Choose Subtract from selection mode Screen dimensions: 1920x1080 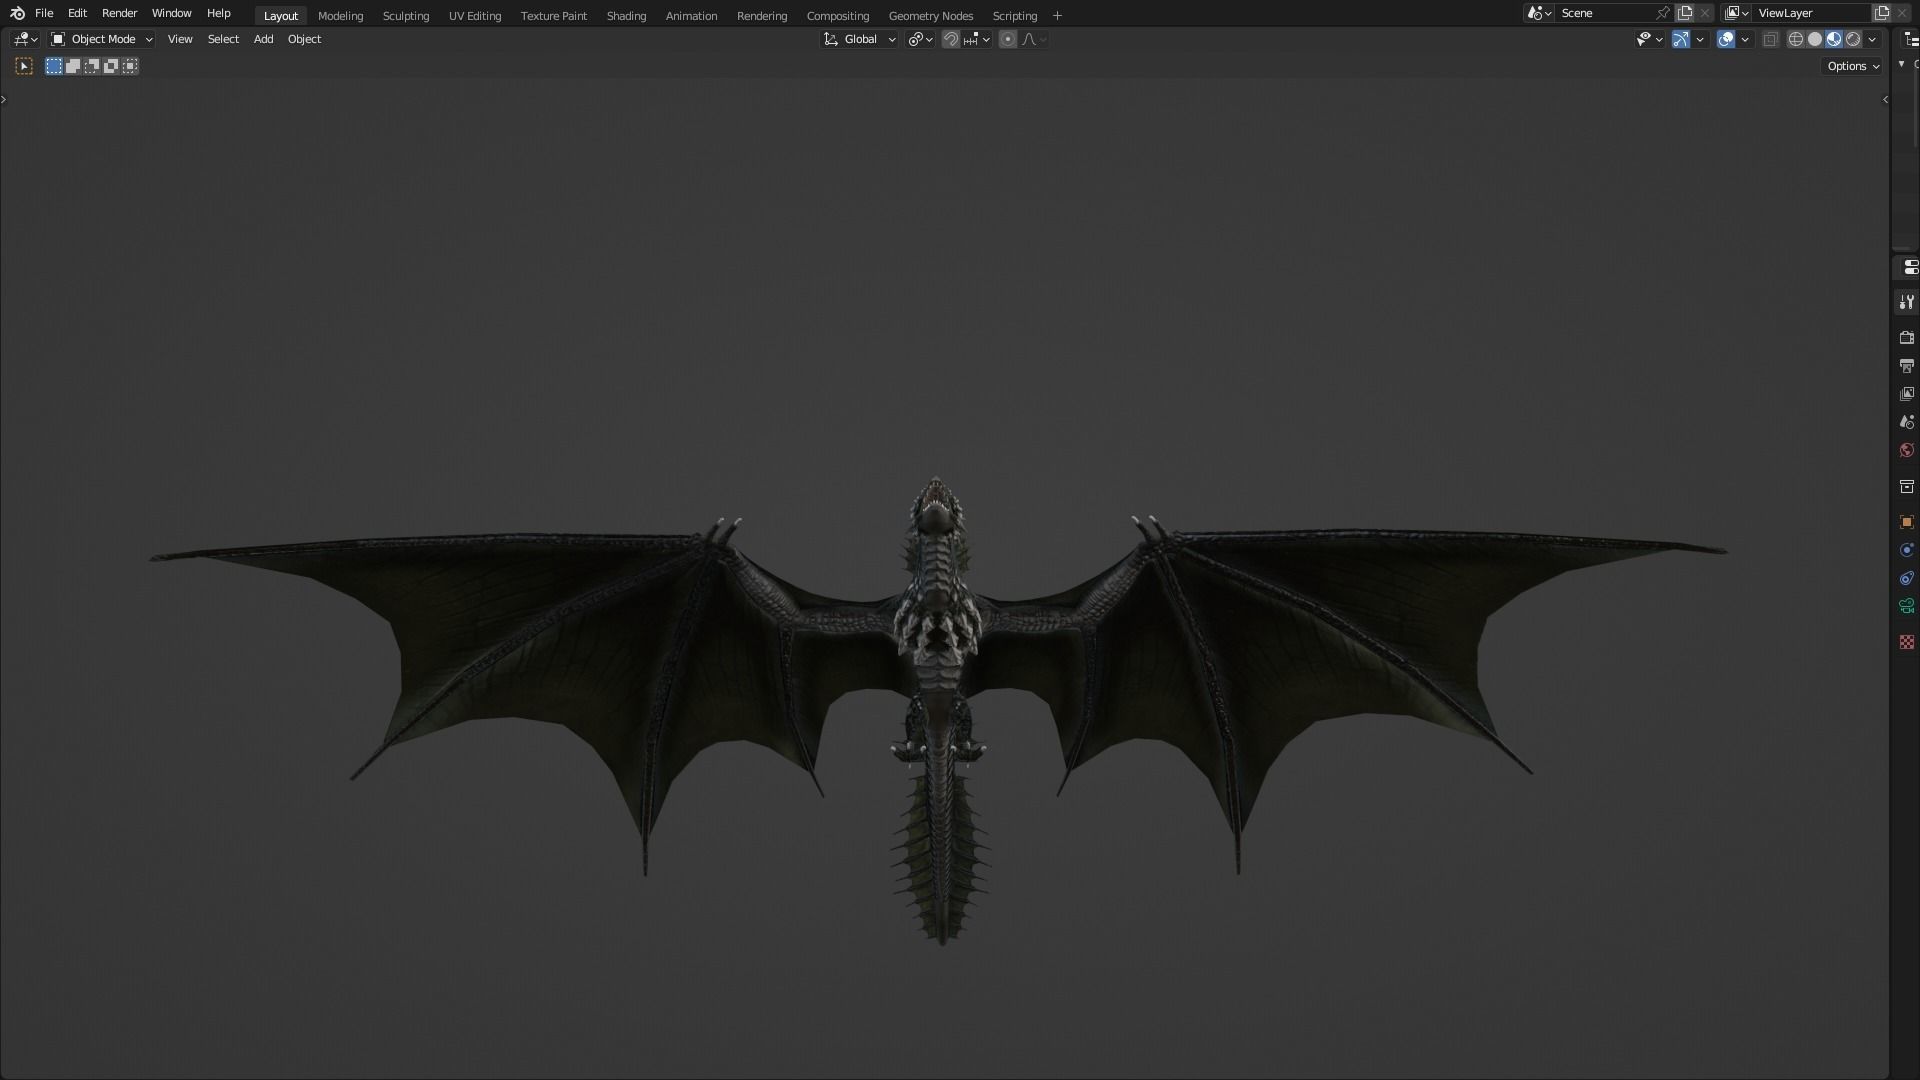pyautogui.click(x=92, y=66)
